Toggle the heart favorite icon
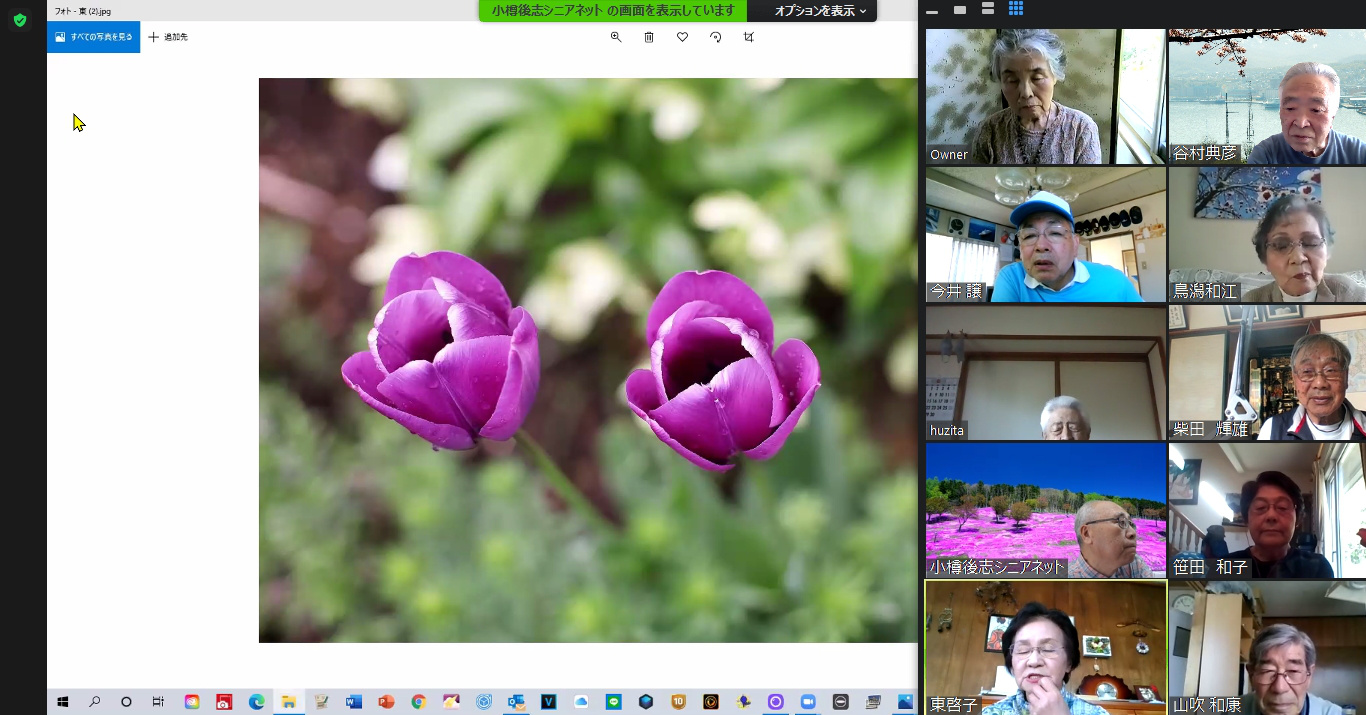Image resolution: width=1366 pixels, height=715 pixels. (x=682, y=37)
